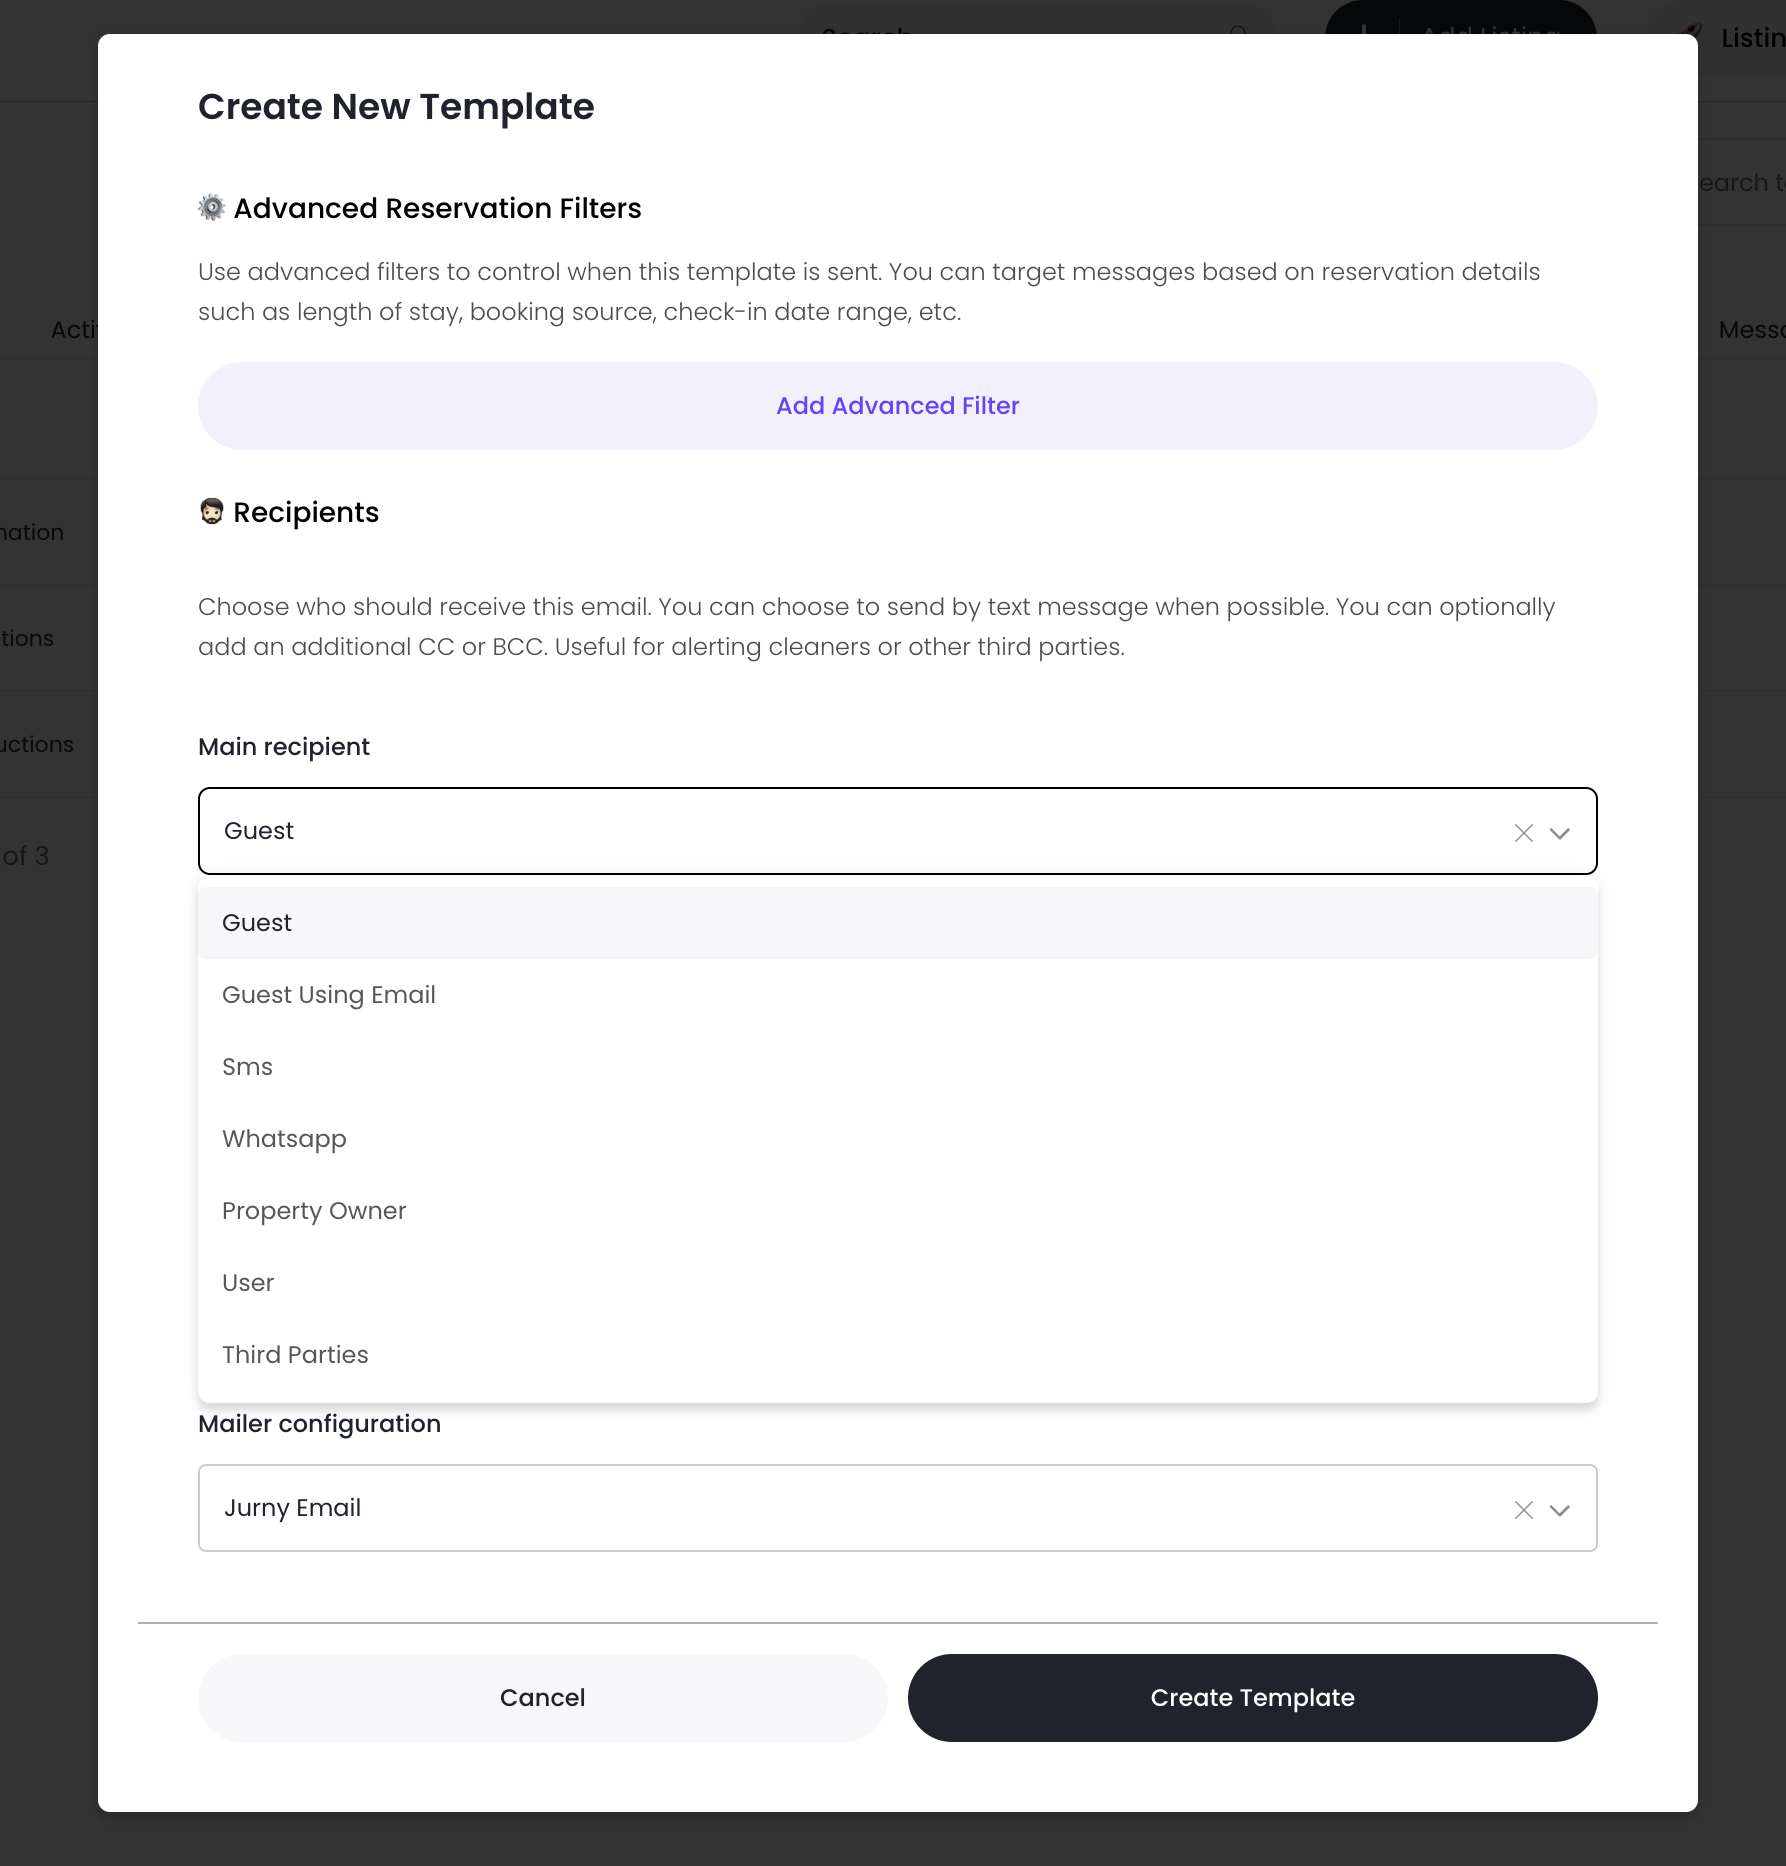Choose Guest Using Email option
1786x1866 pixels.
329,995
